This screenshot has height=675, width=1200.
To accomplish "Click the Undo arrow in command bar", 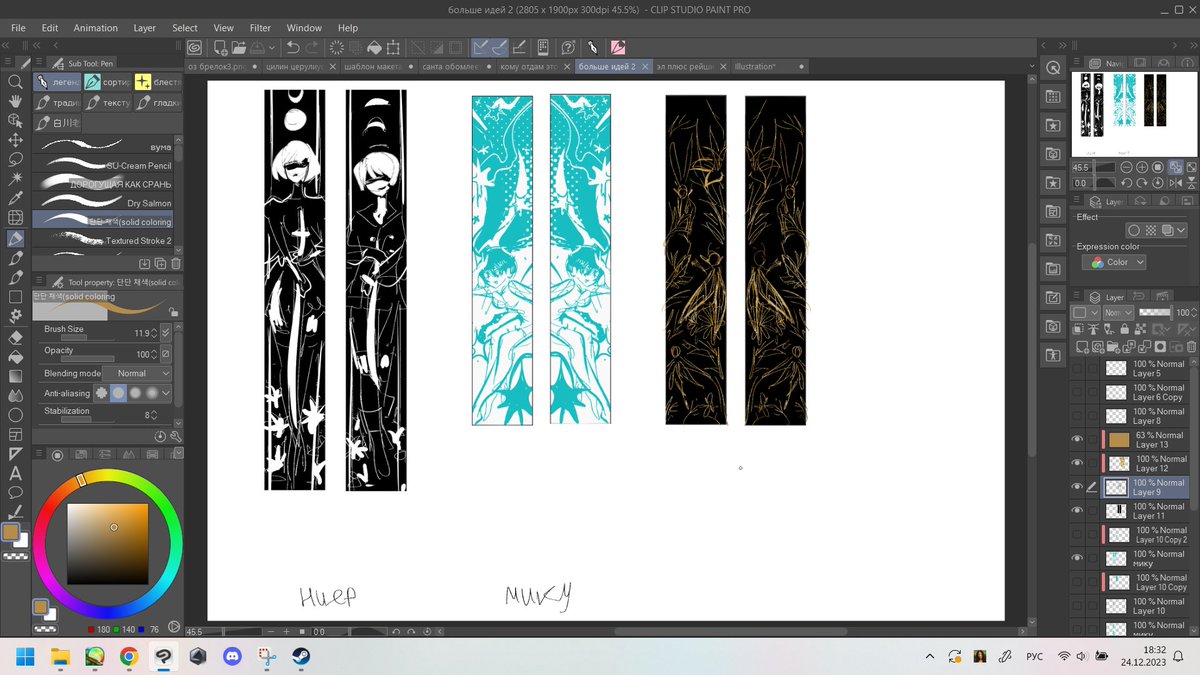I will point(292,47).
